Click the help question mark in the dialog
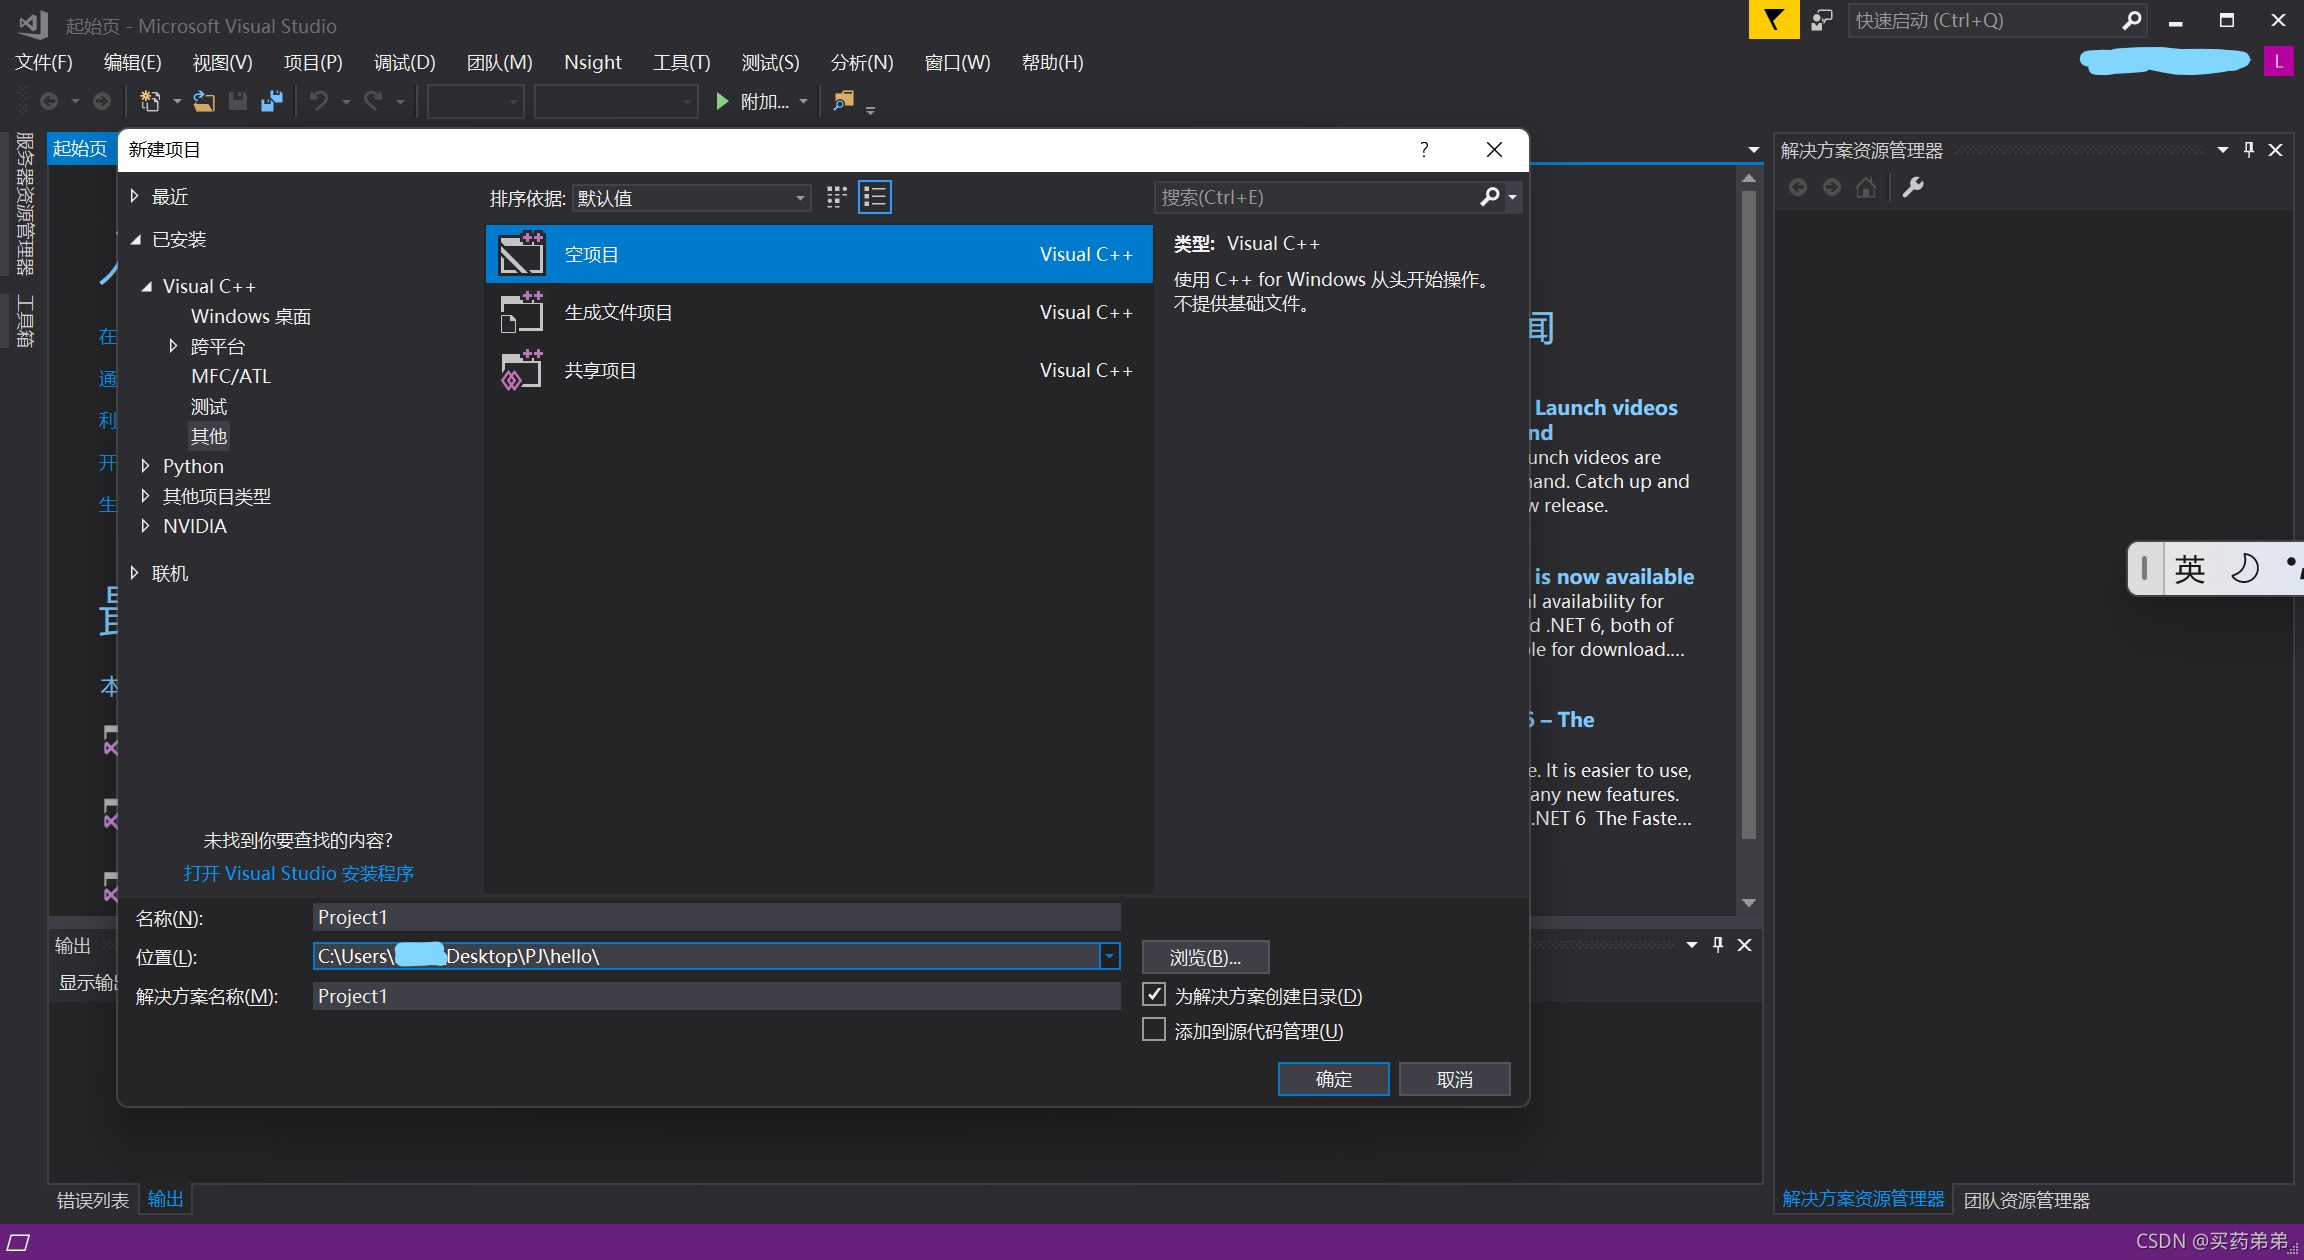2304x1260 pixels. [x=1424, y=149]
